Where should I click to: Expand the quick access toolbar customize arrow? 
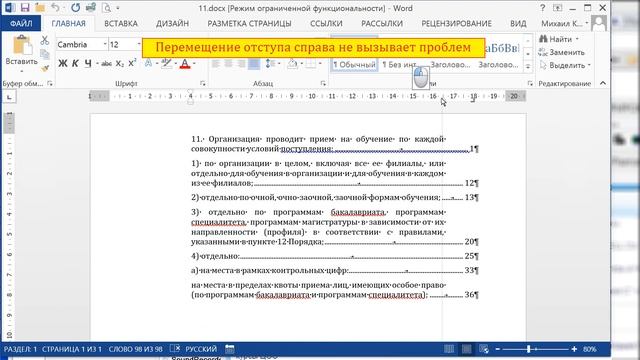(118, 8)
